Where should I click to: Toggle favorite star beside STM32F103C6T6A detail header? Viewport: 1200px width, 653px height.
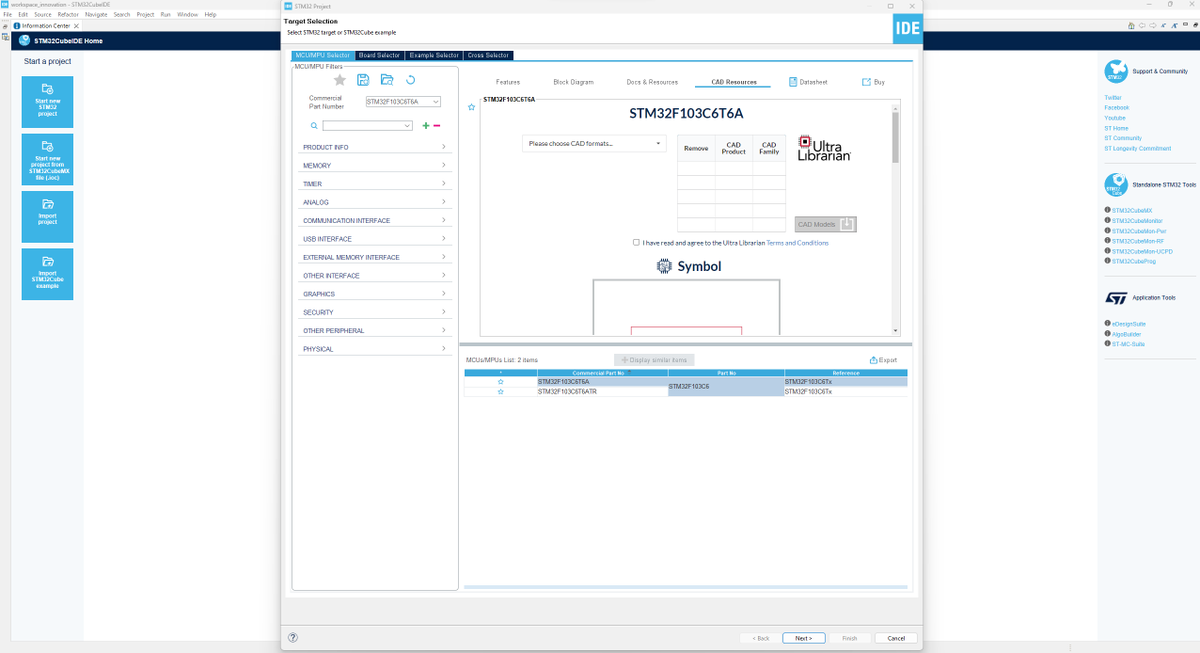(x=471, y=107)
